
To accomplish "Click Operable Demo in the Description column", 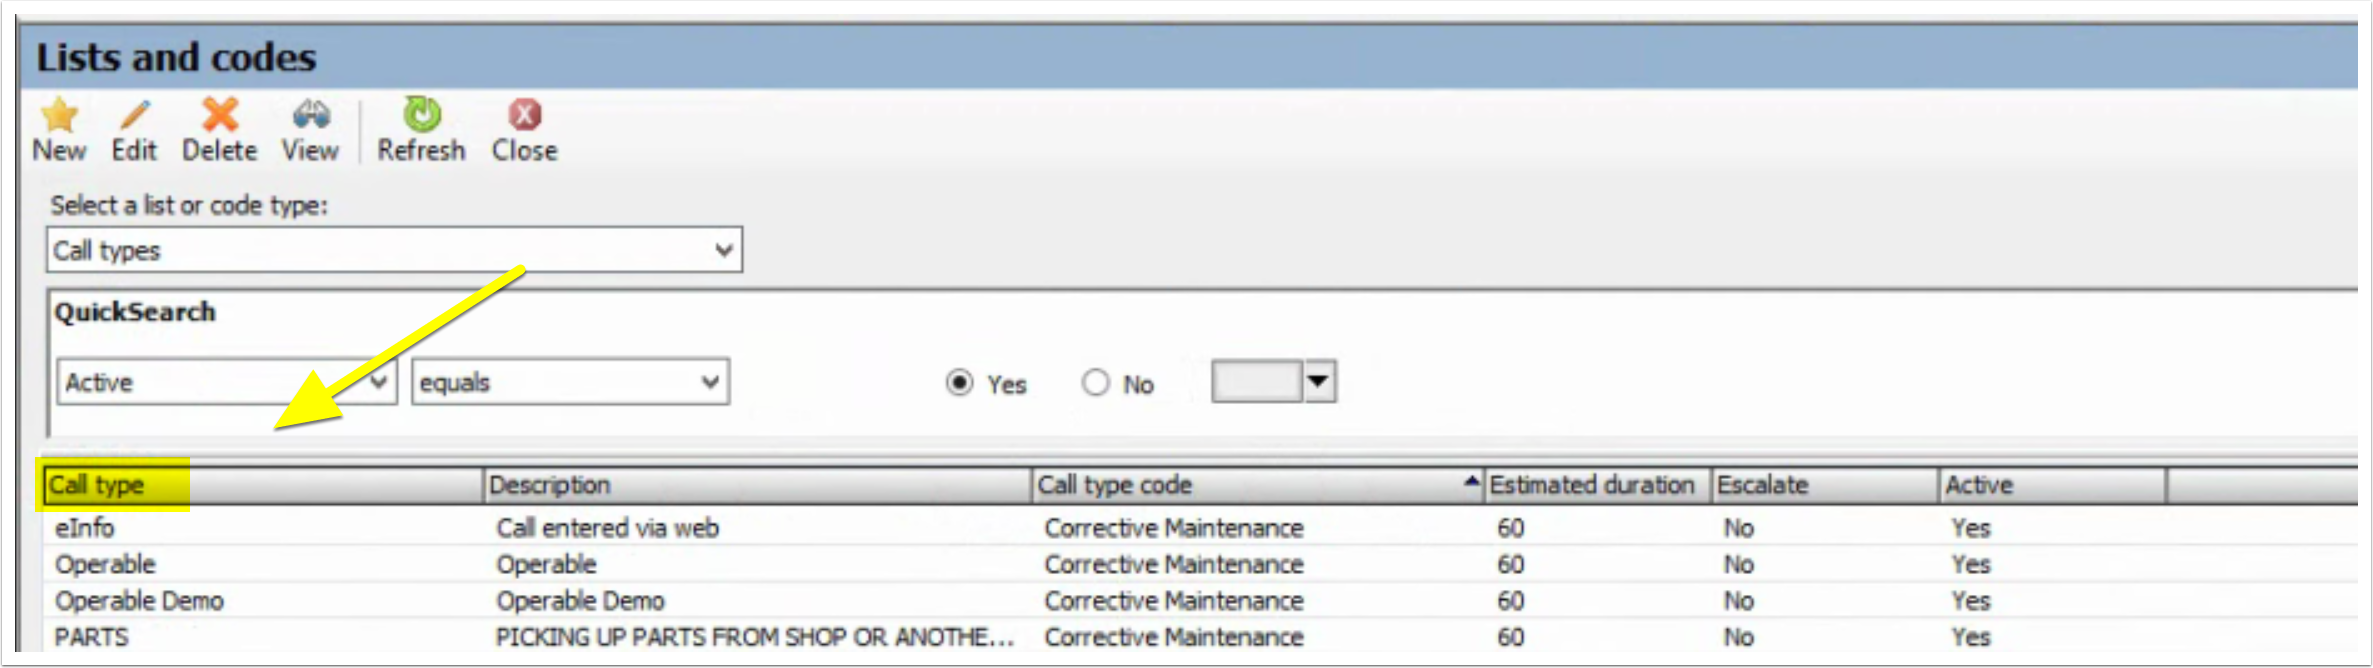I will coord(581,601).
